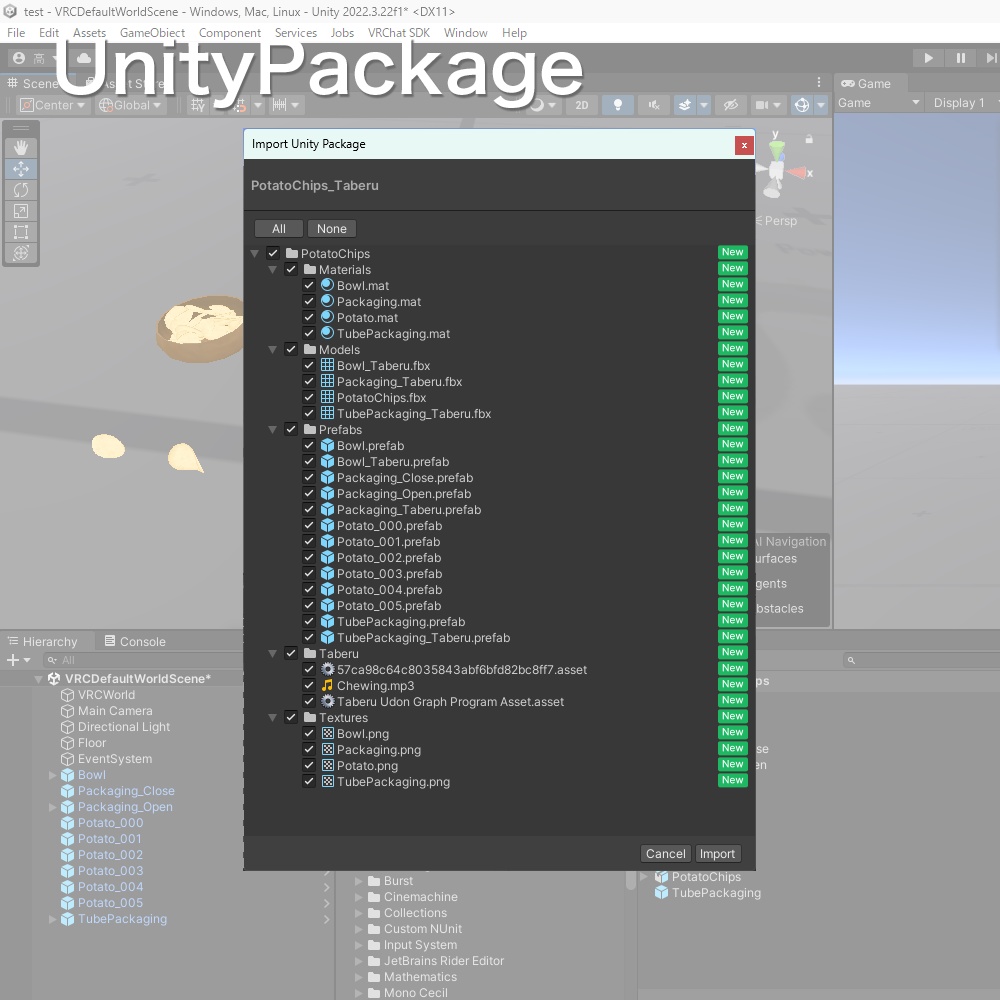The height and width of the screenshot is (1000, 1000).
Task: Select Main Camera in the Hierarchy
Action: [x=115, y=710]
